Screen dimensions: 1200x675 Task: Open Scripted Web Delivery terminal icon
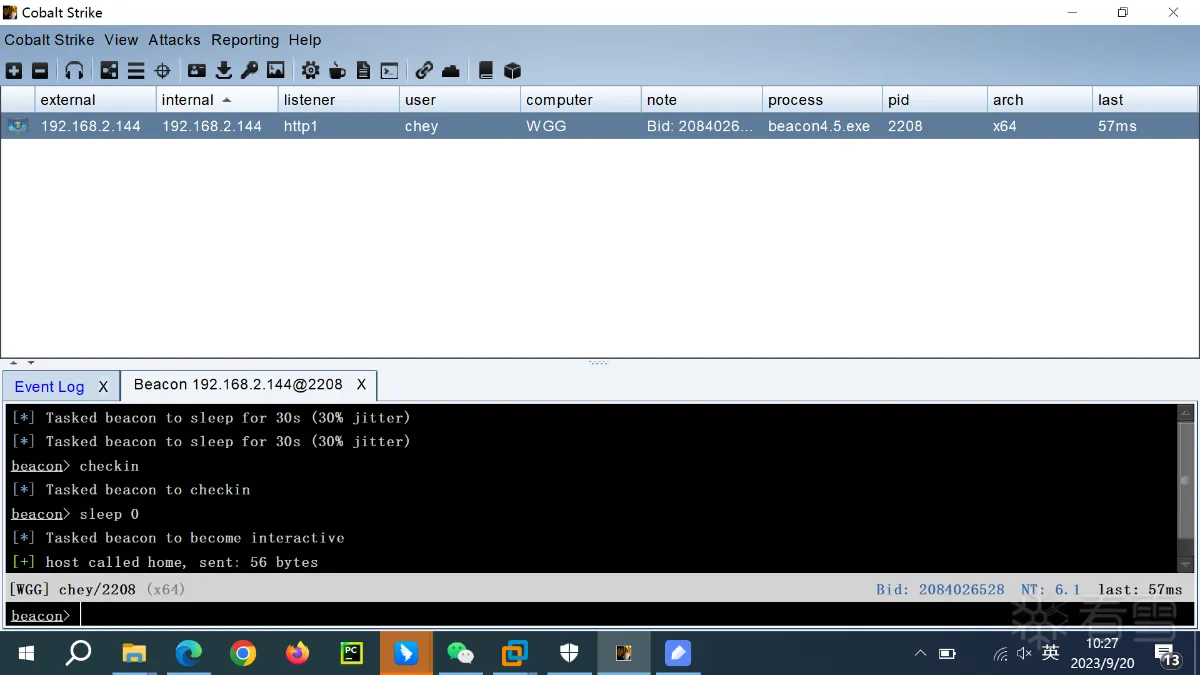pyautogui.click(x=390, y=71)
